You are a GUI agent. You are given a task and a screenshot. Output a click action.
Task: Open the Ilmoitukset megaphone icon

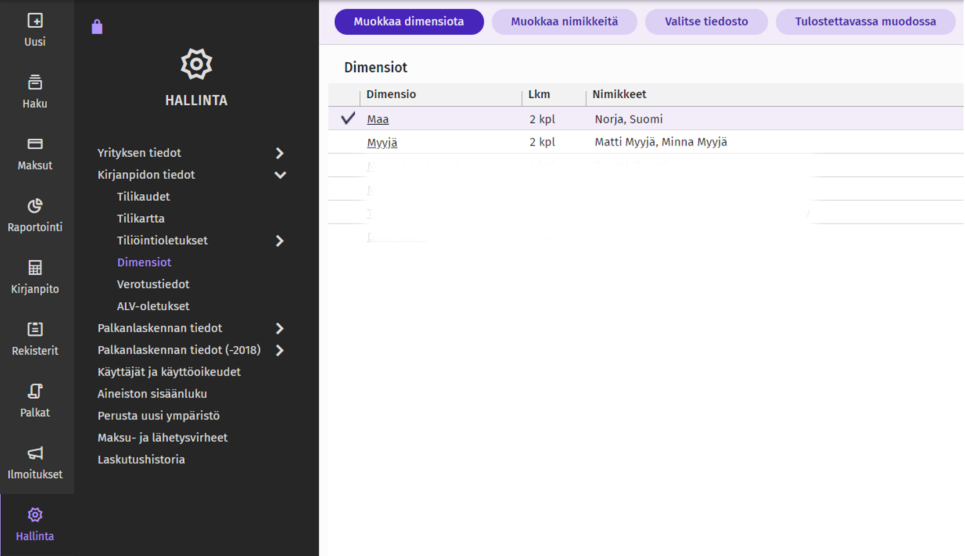coord(35,453)
